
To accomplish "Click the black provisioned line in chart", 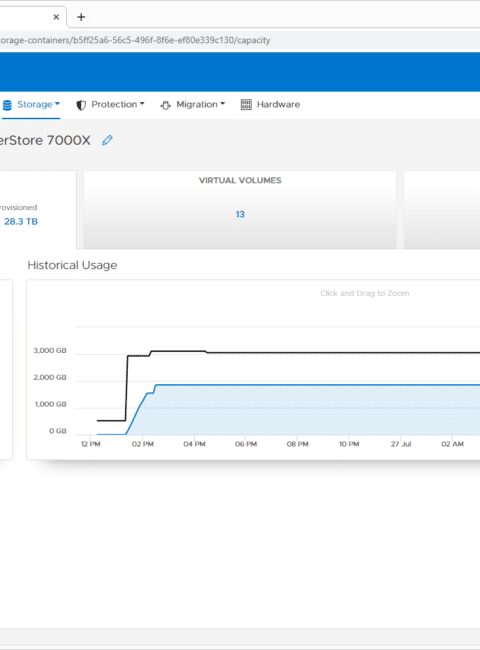I will click(332, 353).
